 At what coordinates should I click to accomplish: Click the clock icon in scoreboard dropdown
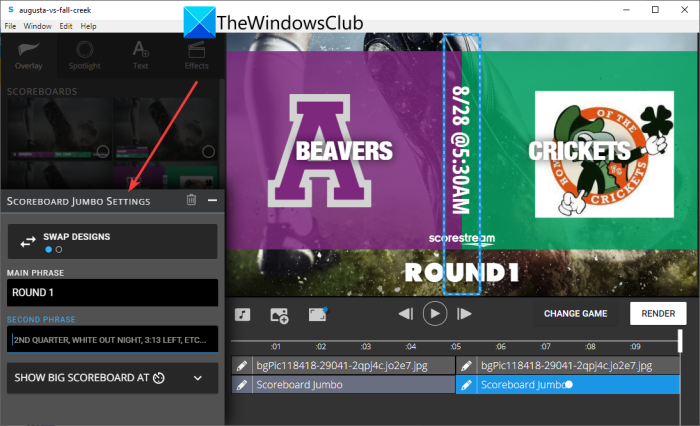click(x=159, y=378)
